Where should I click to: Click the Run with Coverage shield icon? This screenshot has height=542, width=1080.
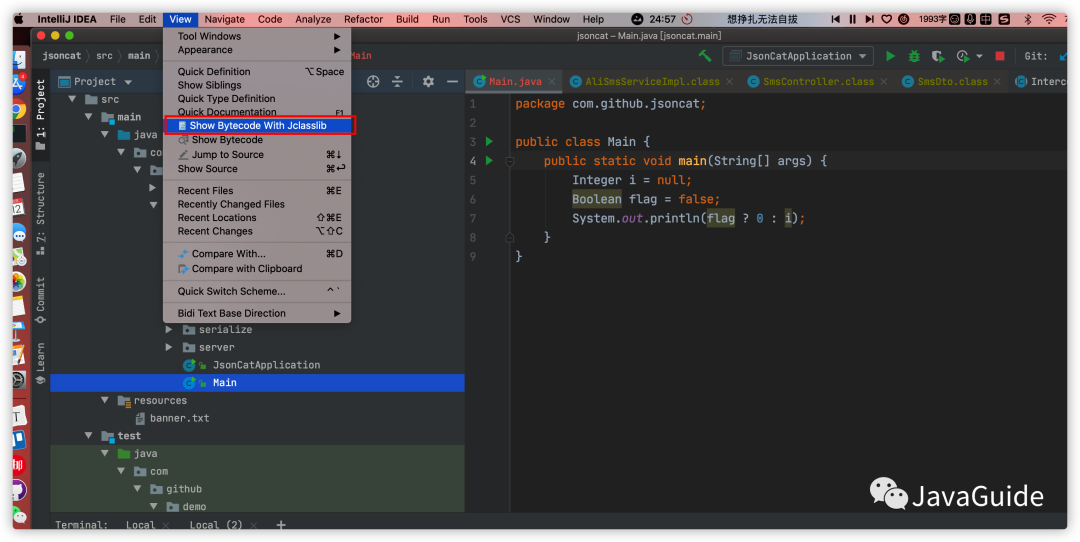pos(937,56)
